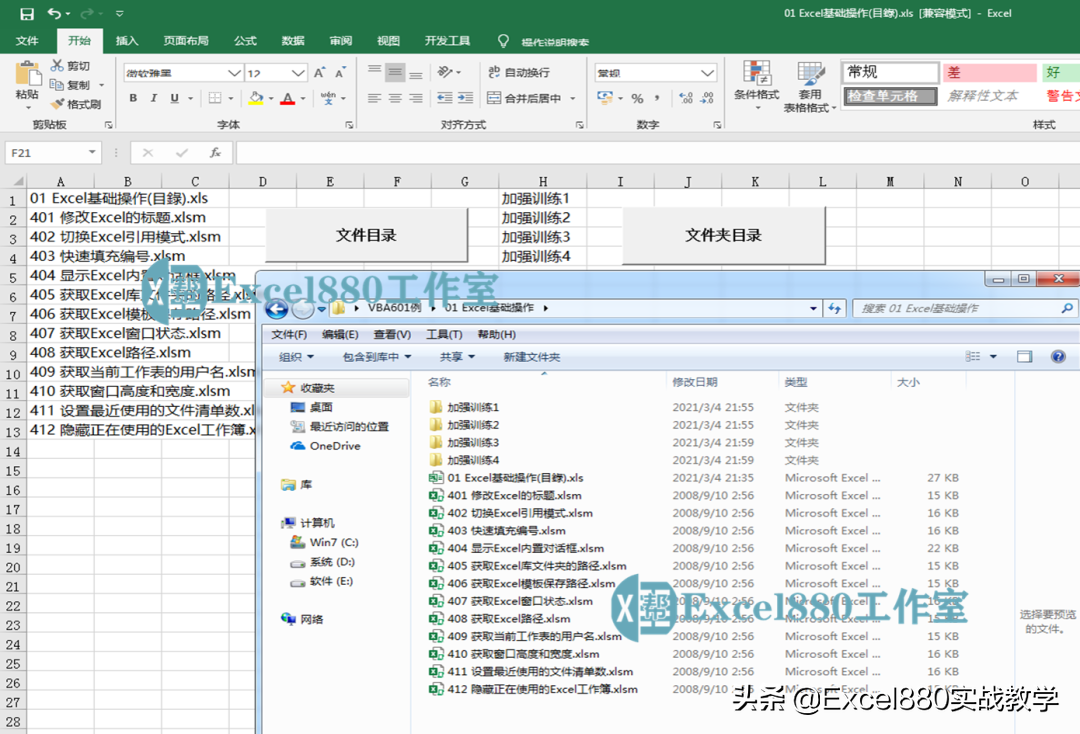
Task: Click the red Font Color A icon
Action: (288, 98)
